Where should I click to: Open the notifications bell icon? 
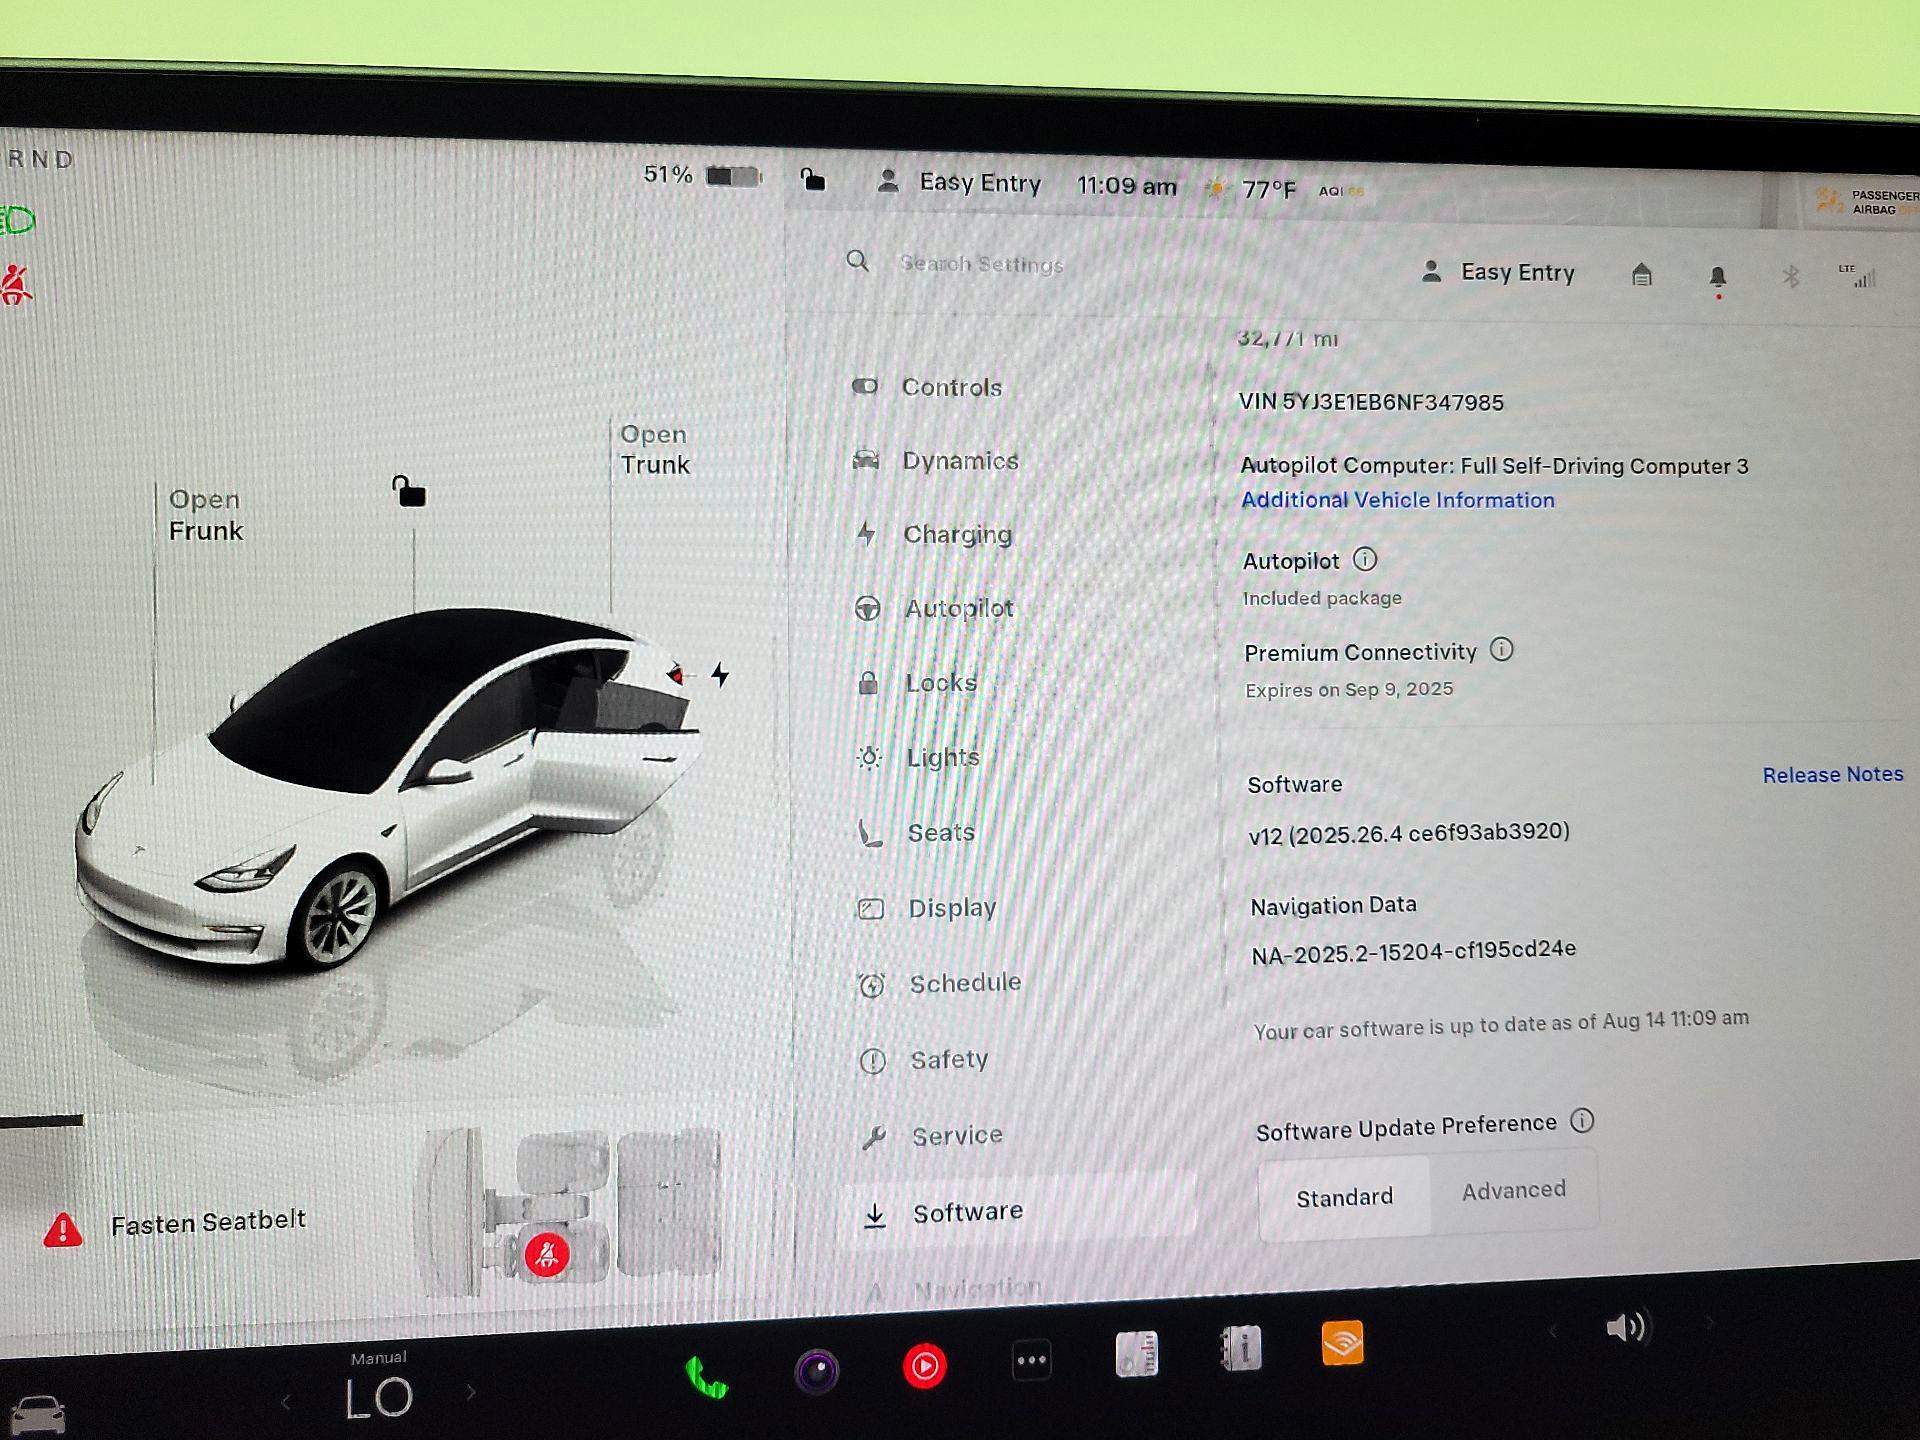pos(1718,278)
